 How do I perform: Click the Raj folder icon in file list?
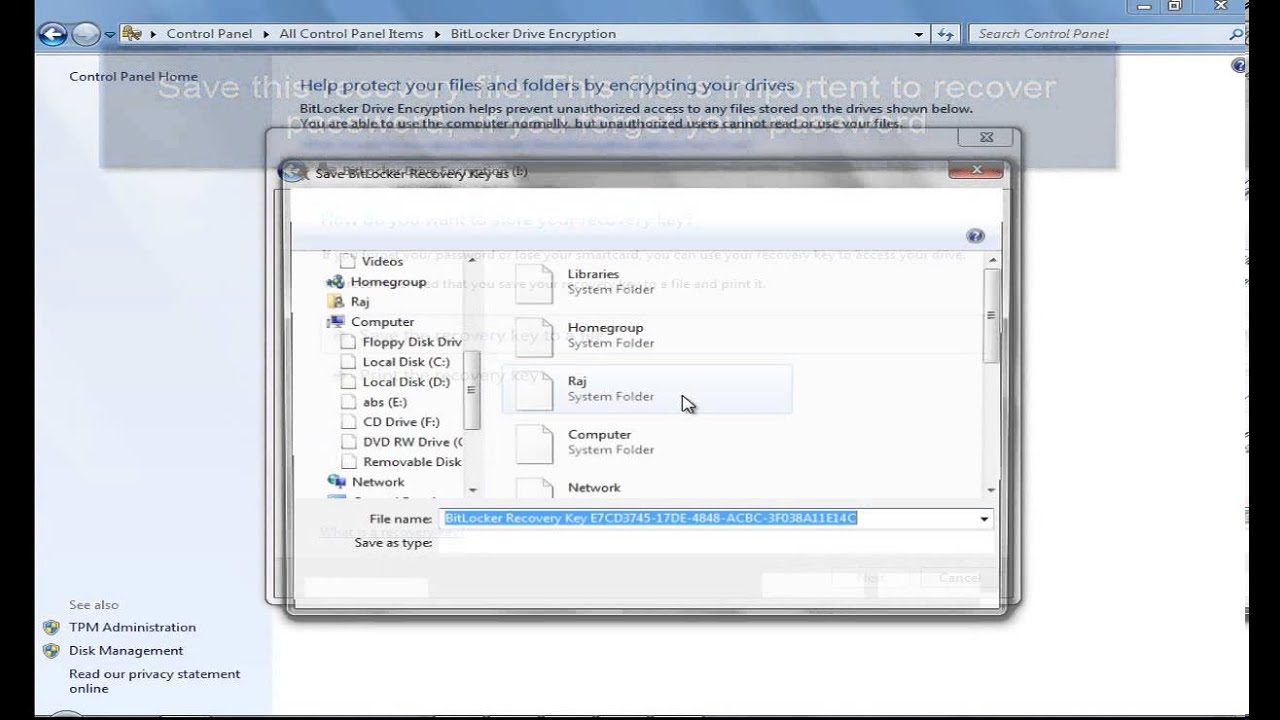tap(534, 390)
